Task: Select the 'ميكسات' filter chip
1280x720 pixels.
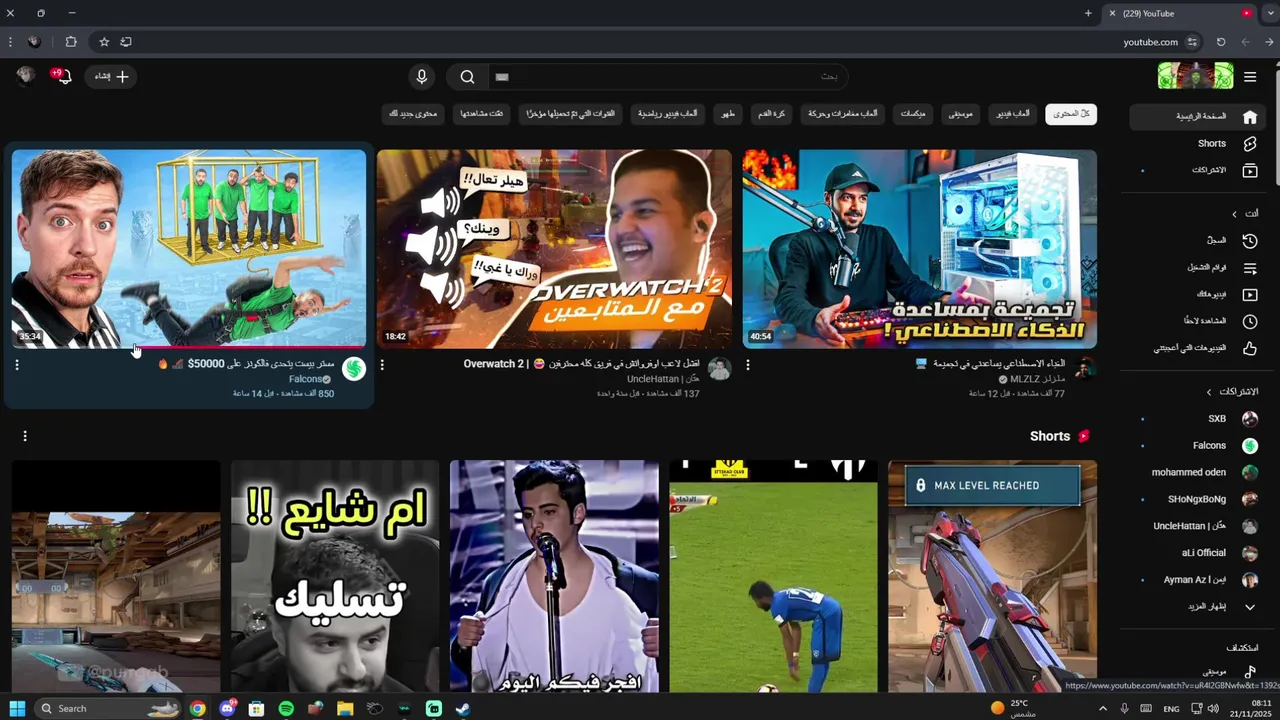Action: pos(913,114)
